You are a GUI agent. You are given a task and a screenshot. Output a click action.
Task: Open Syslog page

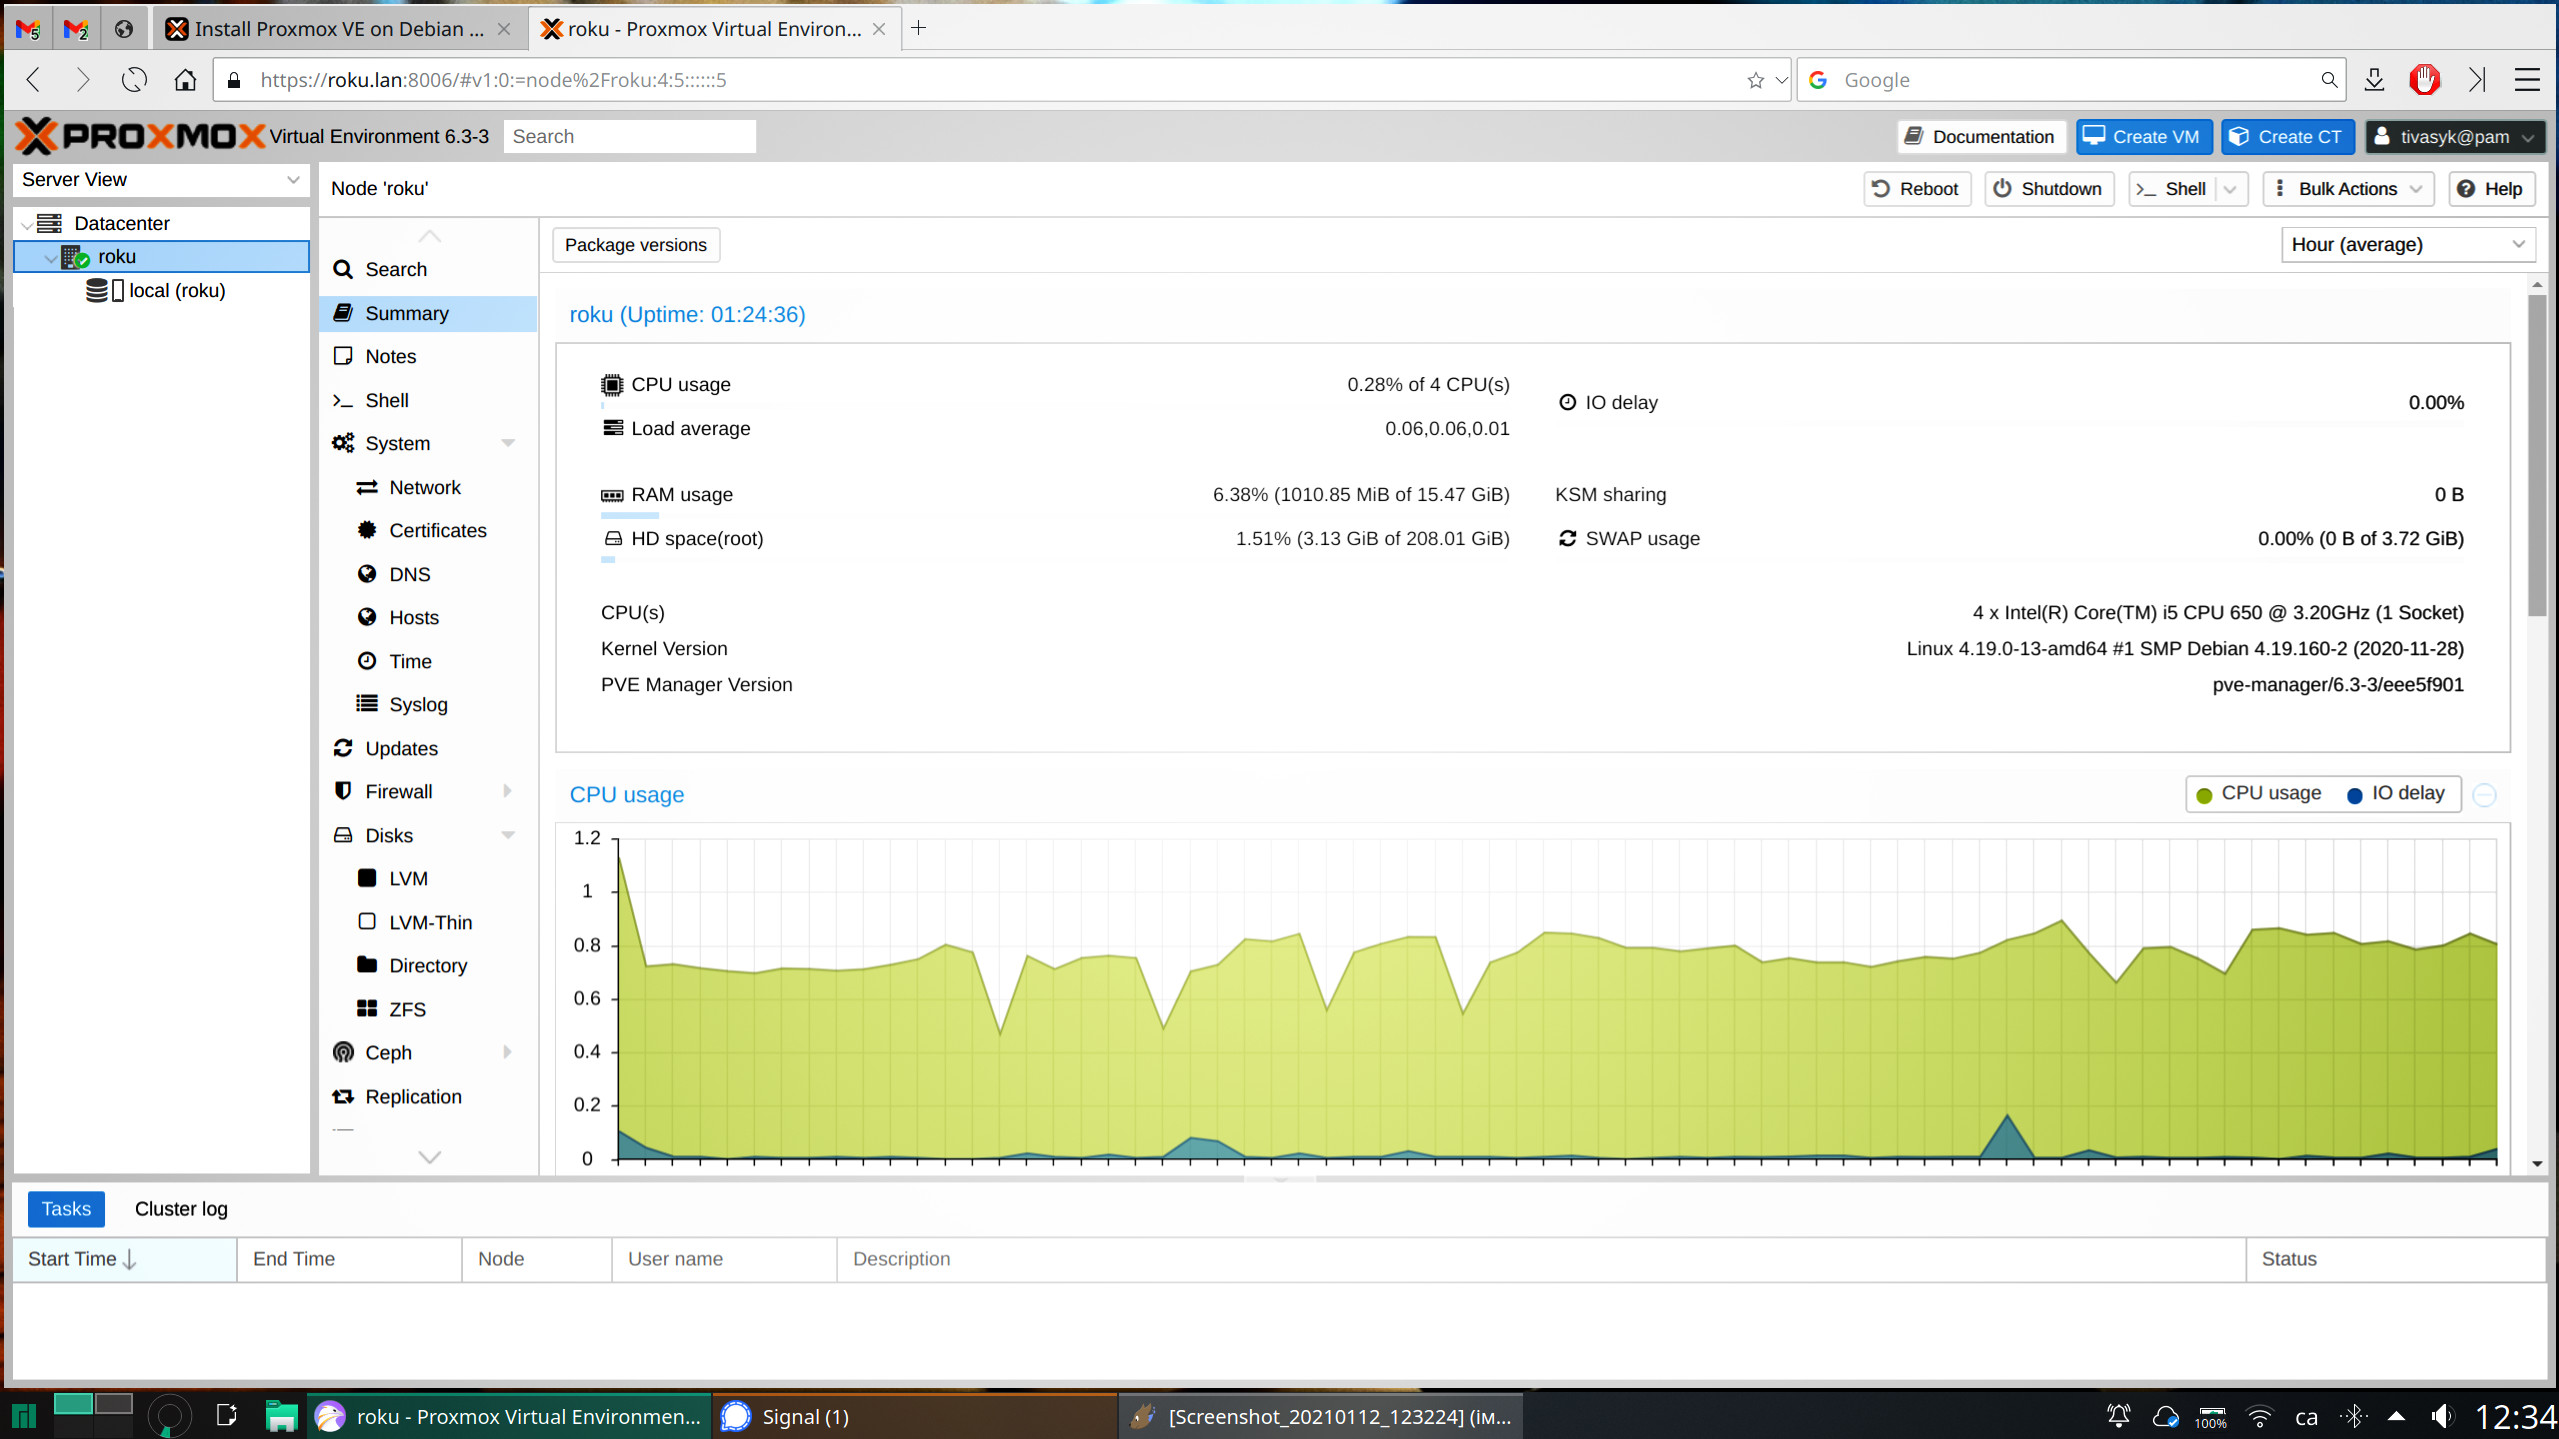428,704
